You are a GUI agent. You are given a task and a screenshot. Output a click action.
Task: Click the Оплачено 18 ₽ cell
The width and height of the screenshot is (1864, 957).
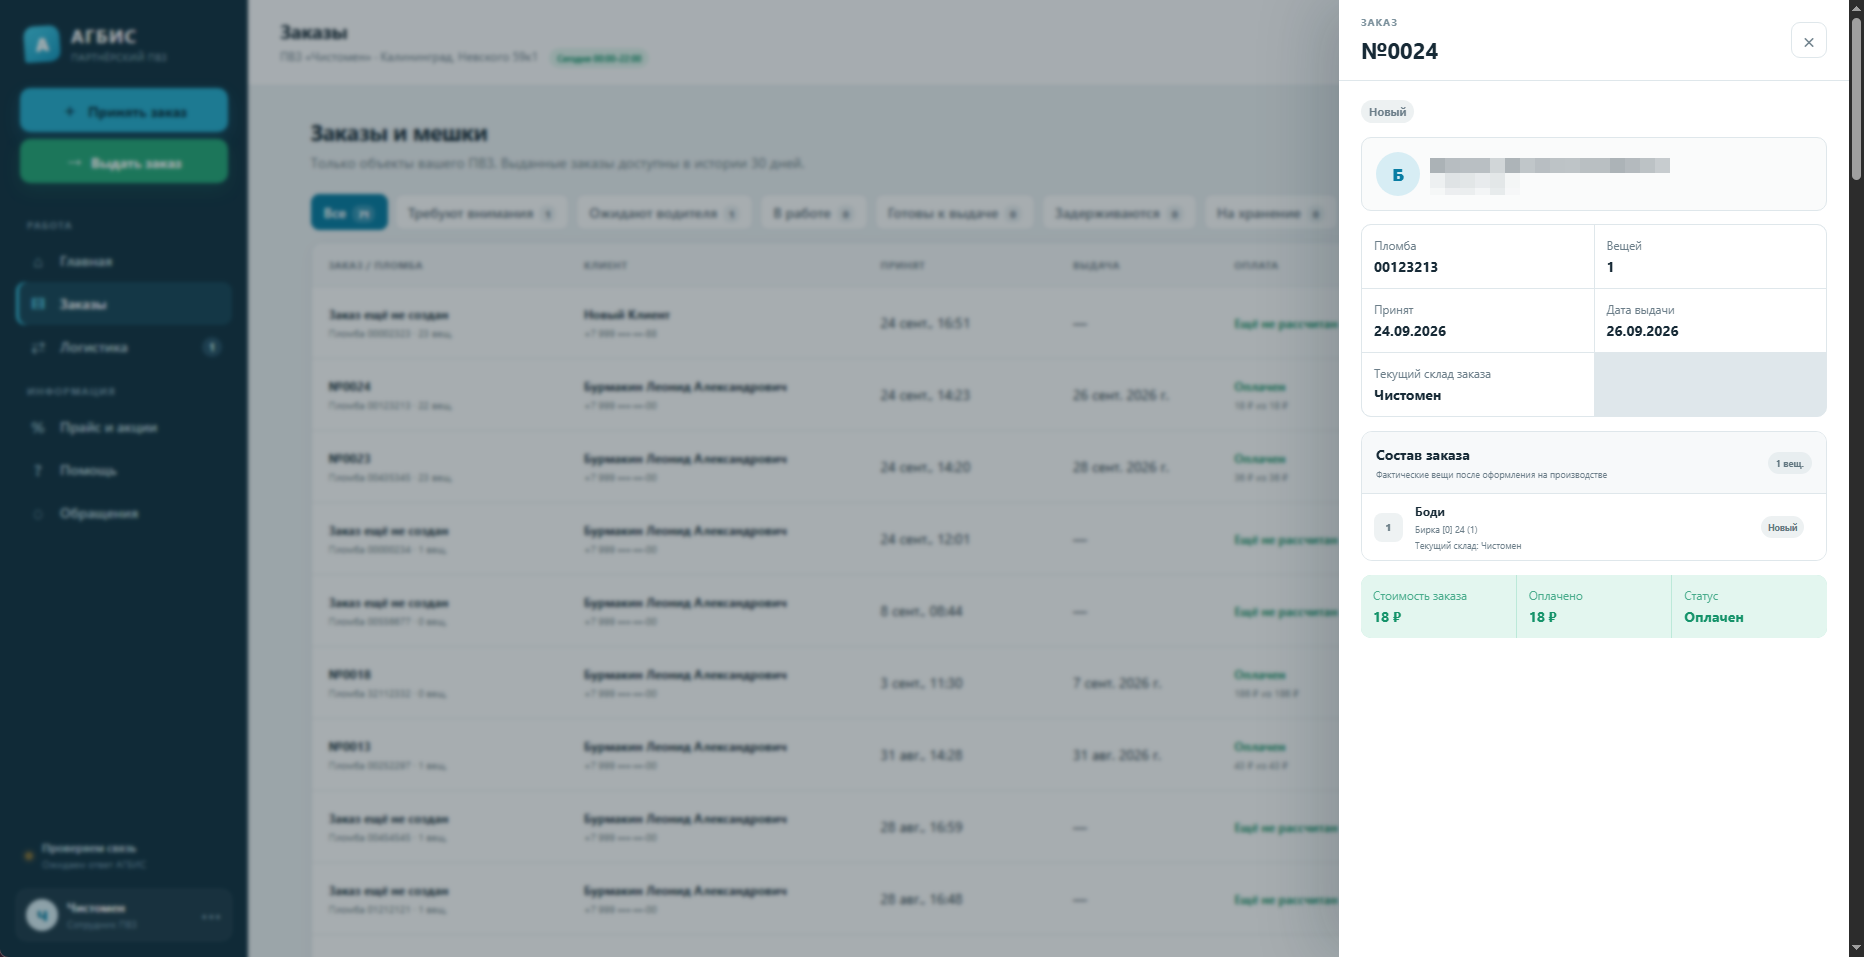(1593, 606)
